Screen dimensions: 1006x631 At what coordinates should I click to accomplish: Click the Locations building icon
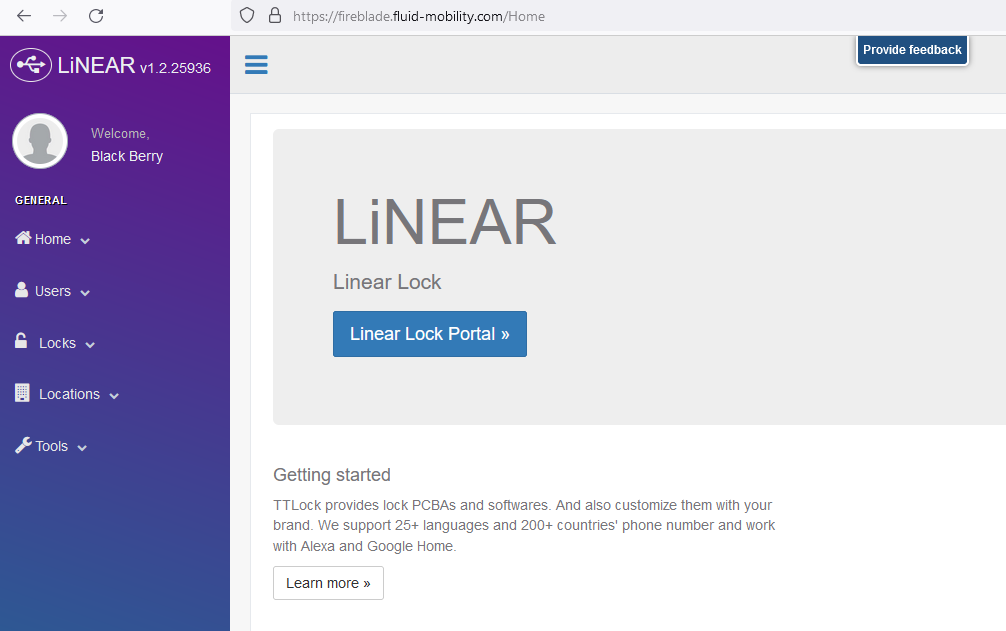[22, 393]
